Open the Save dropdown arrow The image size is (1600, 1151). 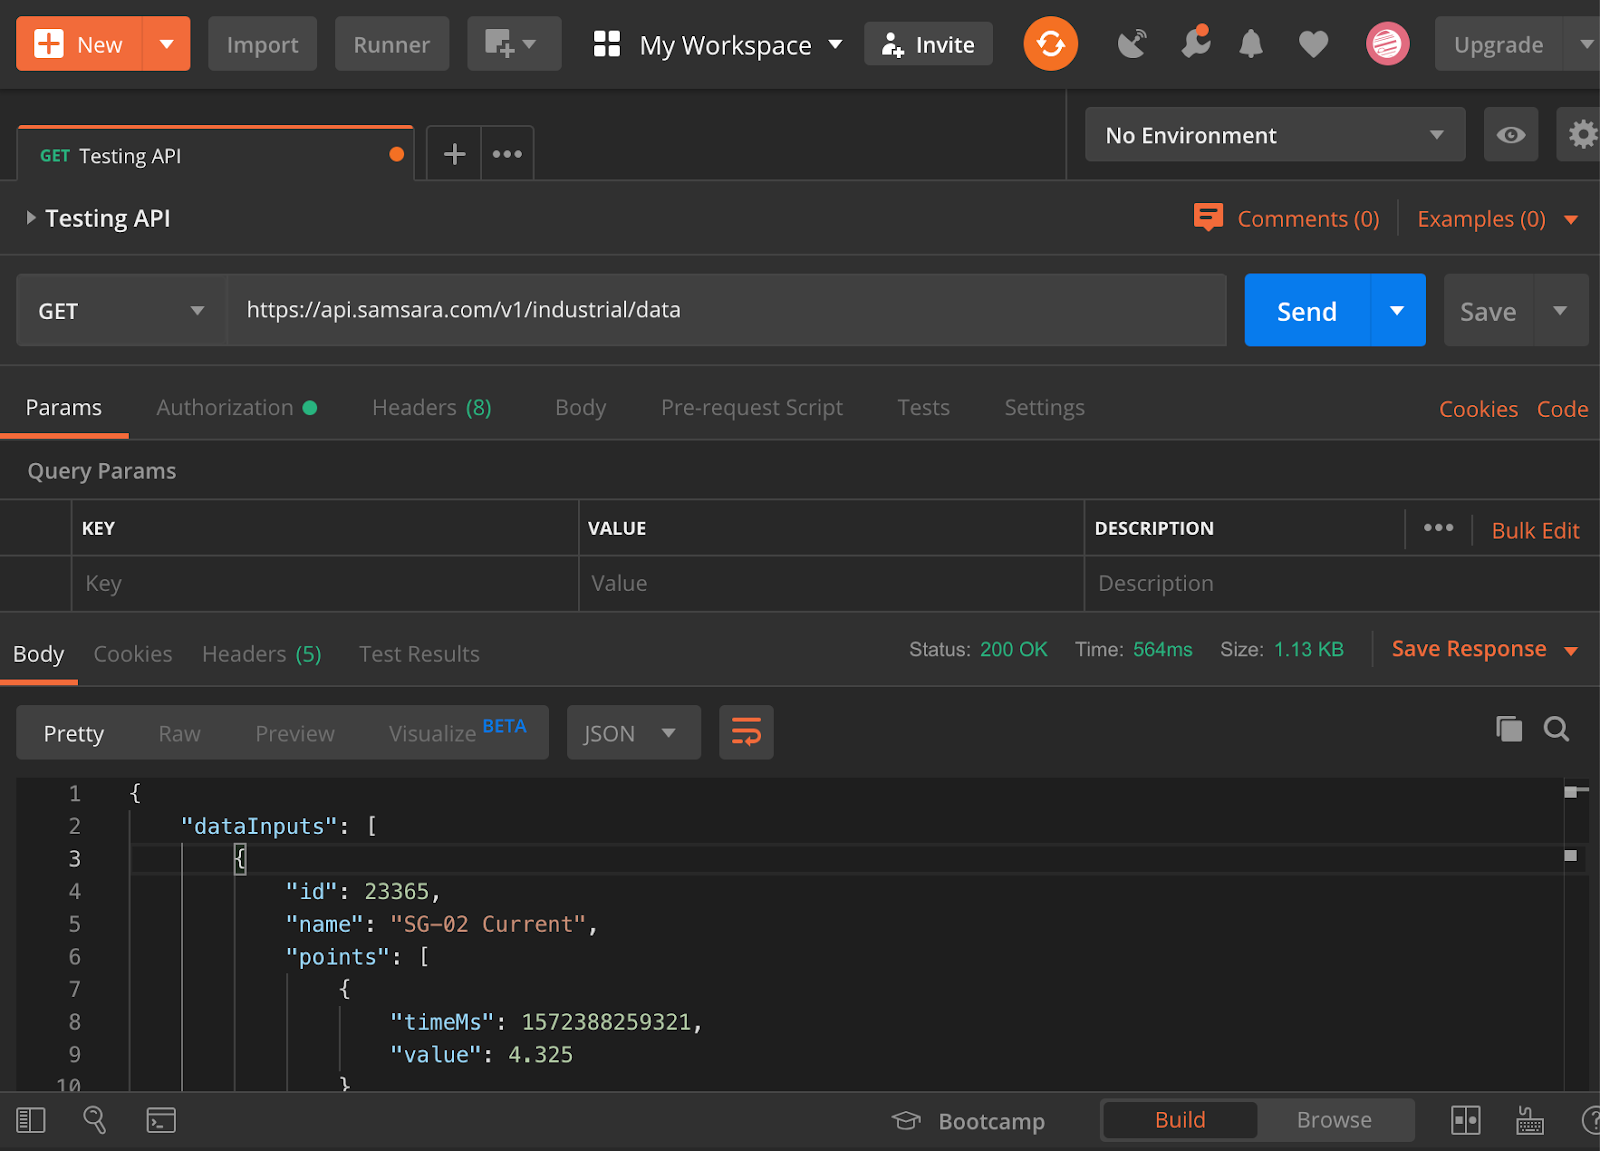(1560, 311)
